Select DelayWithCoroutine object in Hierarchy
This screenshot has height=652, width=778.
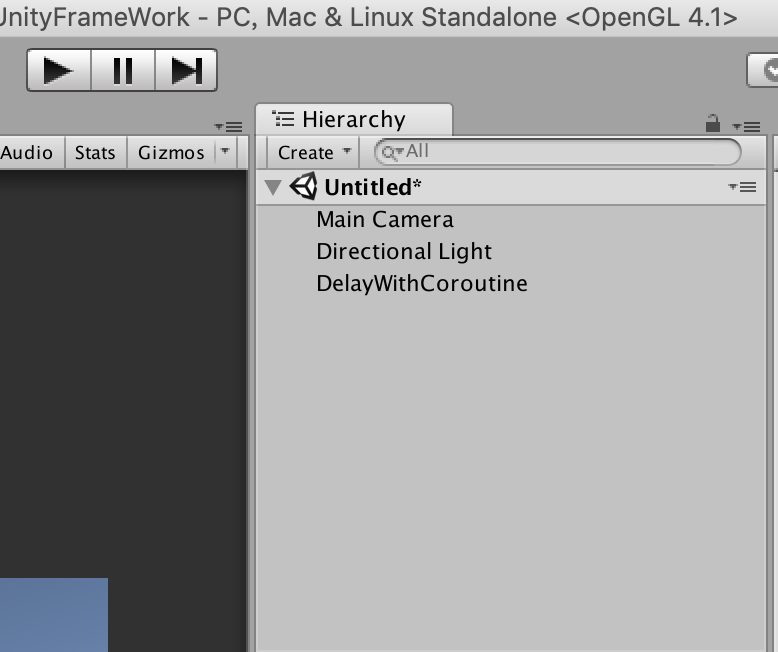point(511,283)
